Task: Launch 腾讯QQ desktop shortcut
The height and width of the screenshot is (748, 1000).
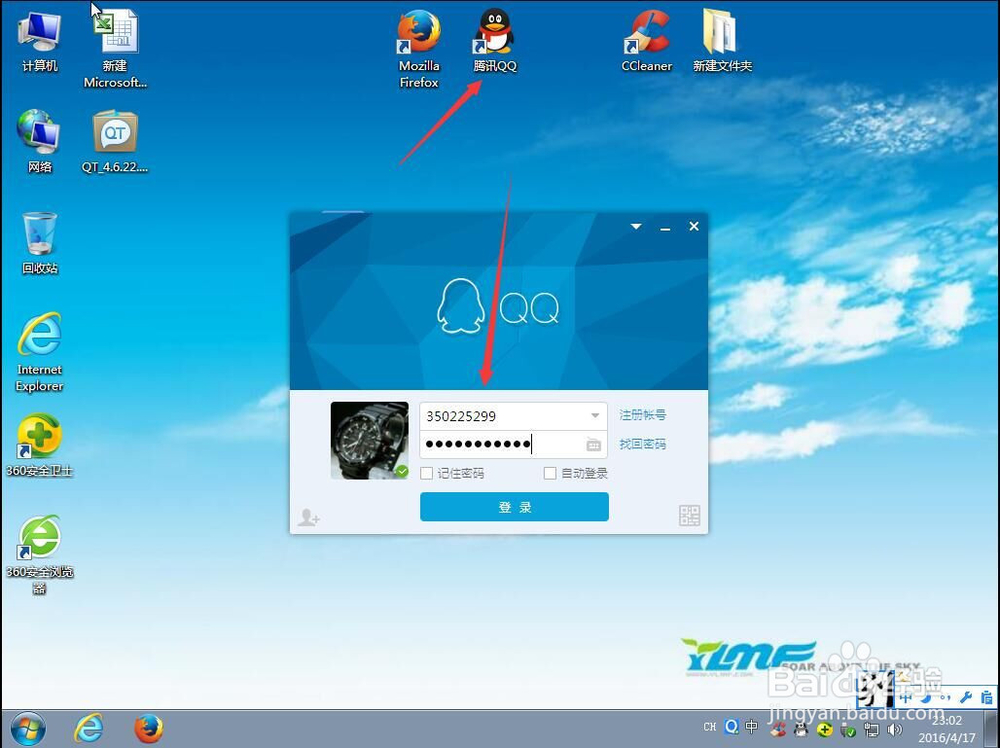Action: (495, 40)
